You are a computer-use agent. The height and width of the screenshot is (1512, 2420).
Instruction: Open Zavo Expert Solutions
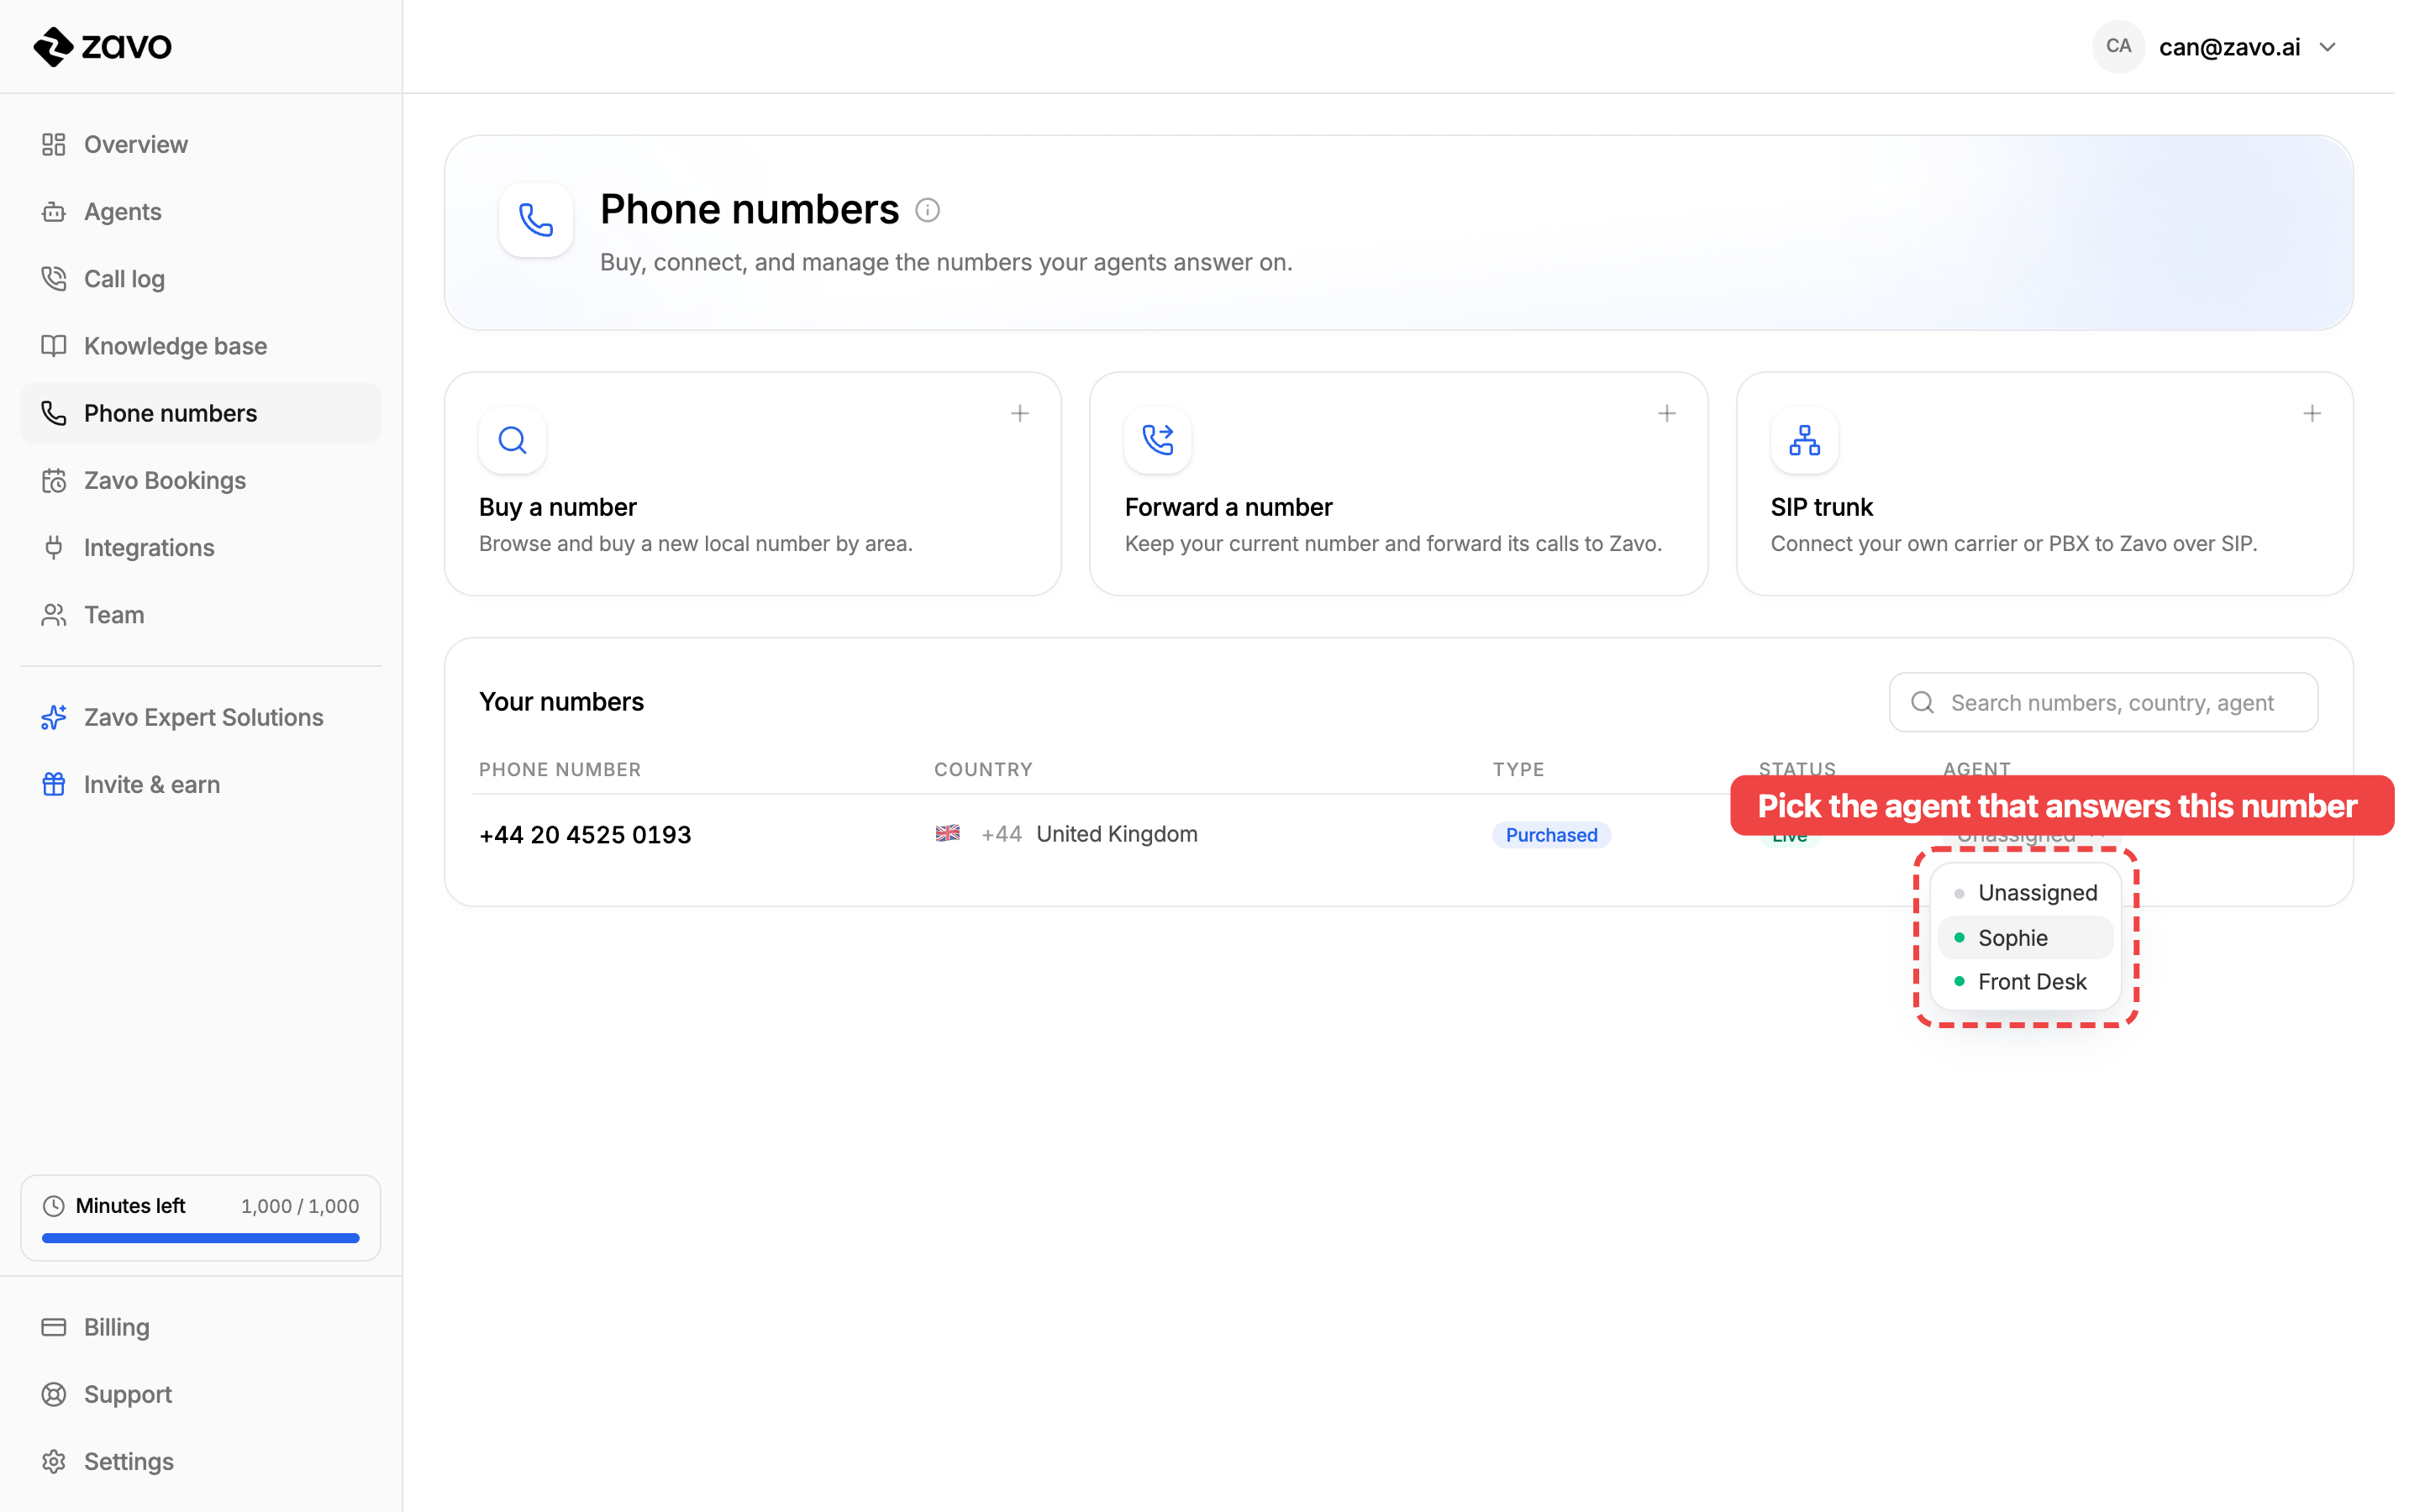point(200,717)
